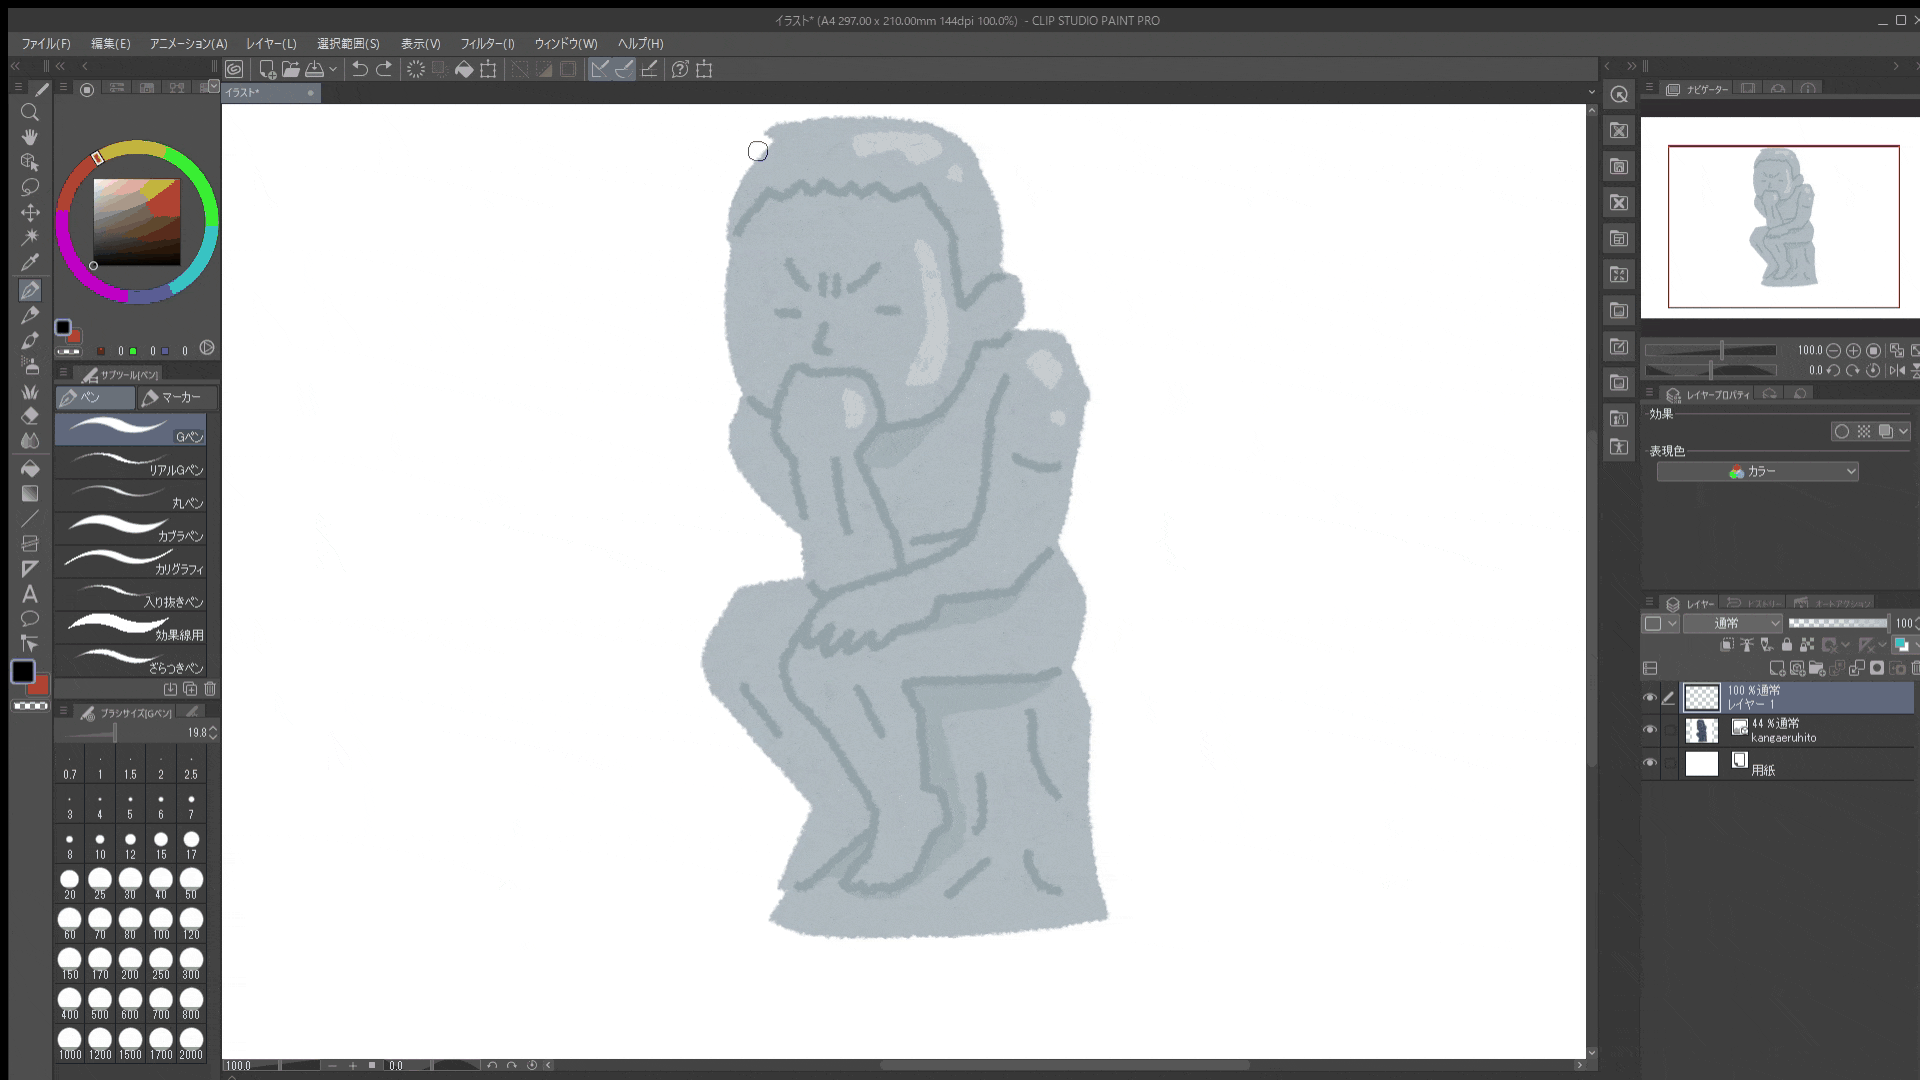The width and height of the screenshot is (1920, 1080).
Task: Select the Lasso selection tool
Action: (30, 187)
